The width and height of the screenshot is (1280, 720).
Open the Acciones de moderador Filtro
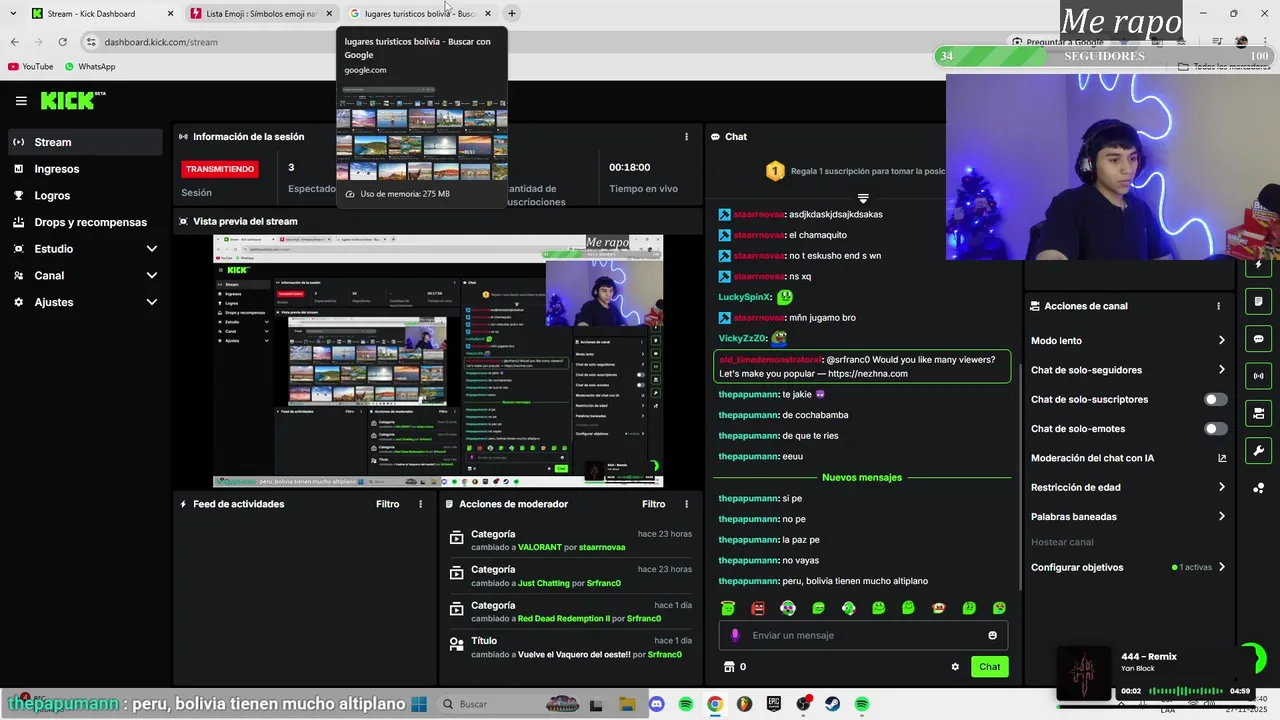coord(654,504)
